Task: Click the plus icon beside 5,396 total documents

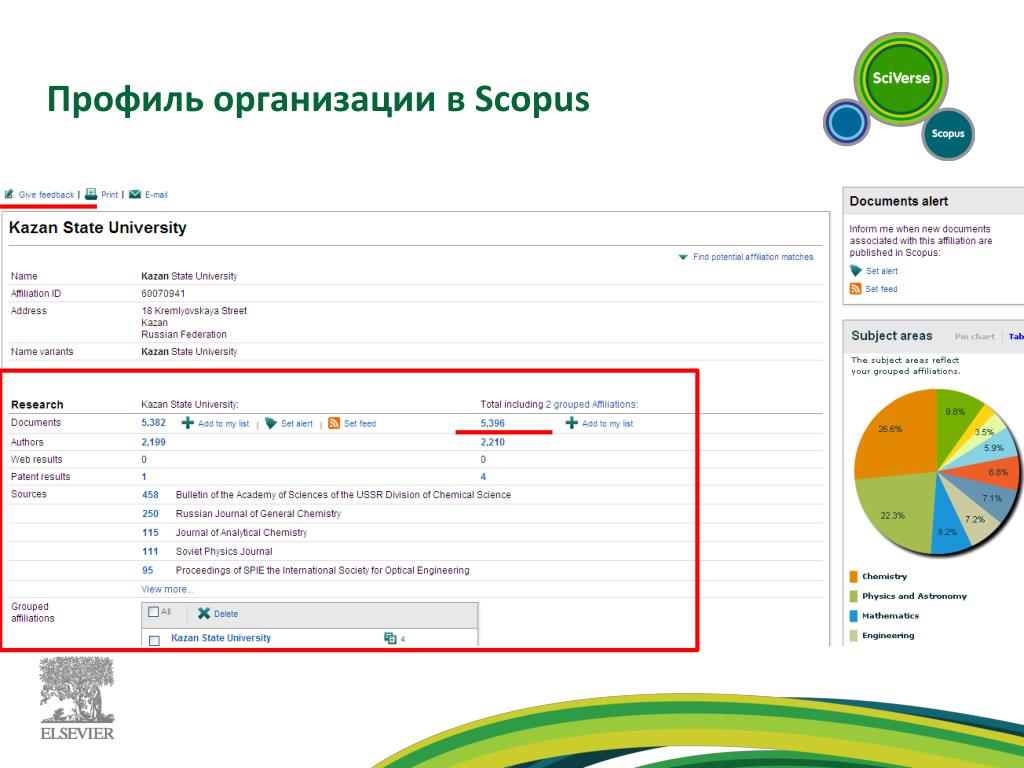Action: (571, 423)
